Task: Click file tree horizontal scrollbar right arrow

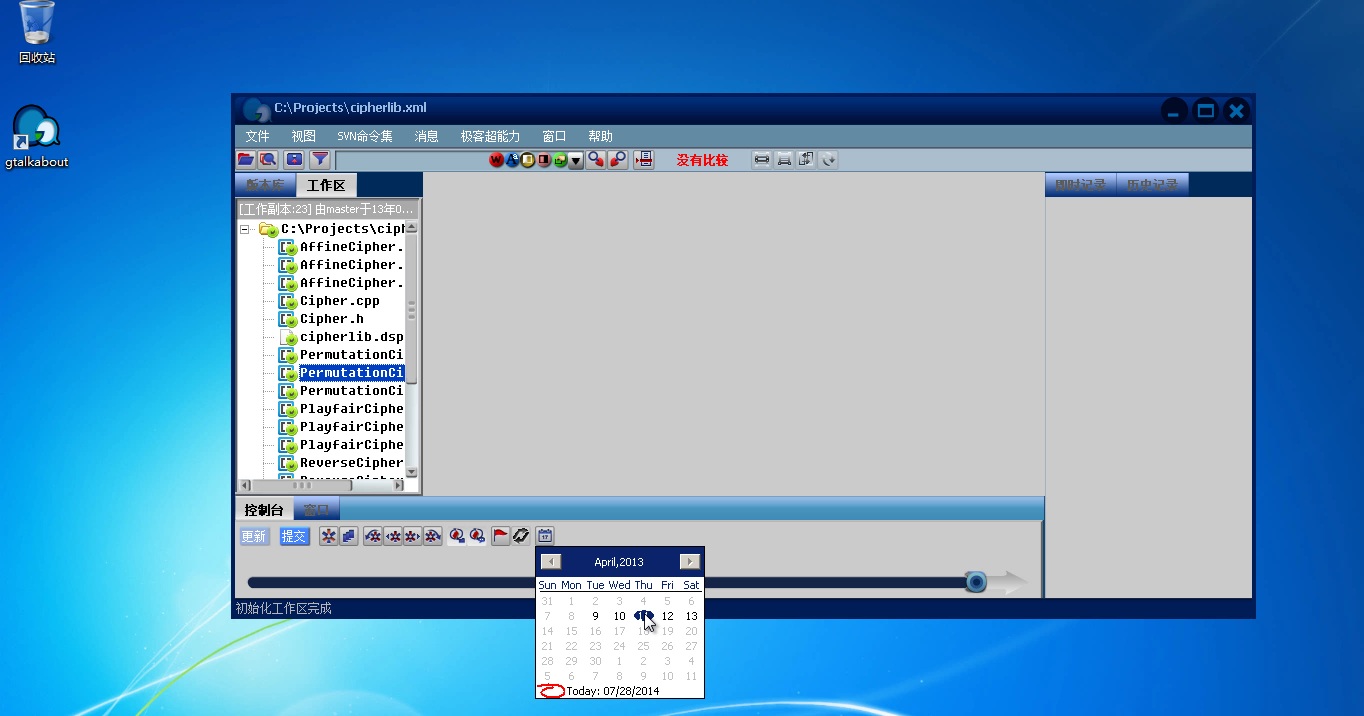Action: [398, 485]
